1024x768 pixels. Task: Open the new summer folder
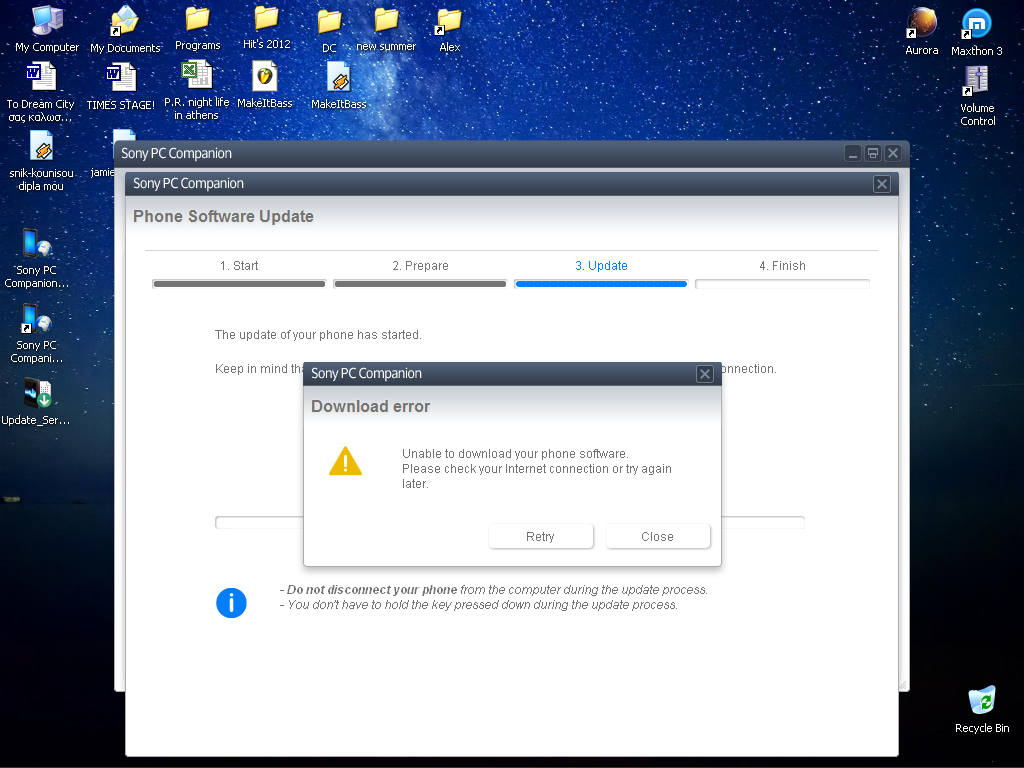pos(386,29)
